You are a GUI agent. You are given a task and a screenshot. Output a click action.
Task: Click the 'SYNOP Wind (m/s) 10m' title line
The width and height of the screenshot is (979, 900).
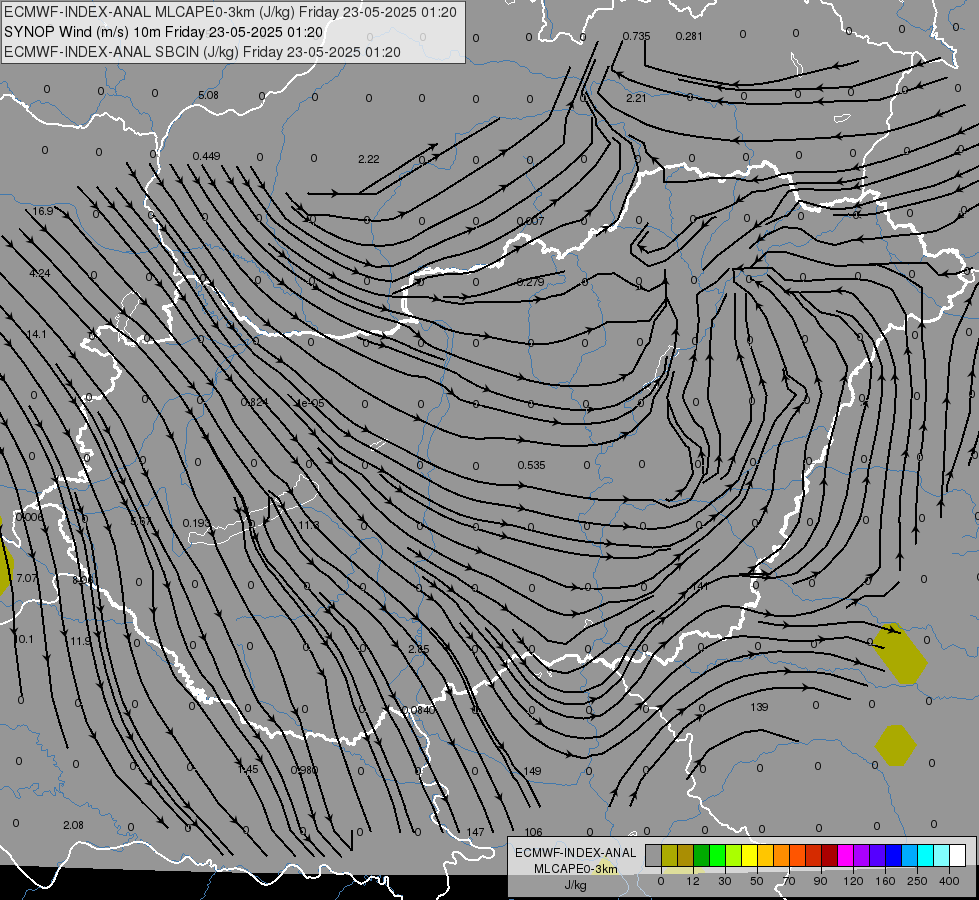(x=164, y=32)
